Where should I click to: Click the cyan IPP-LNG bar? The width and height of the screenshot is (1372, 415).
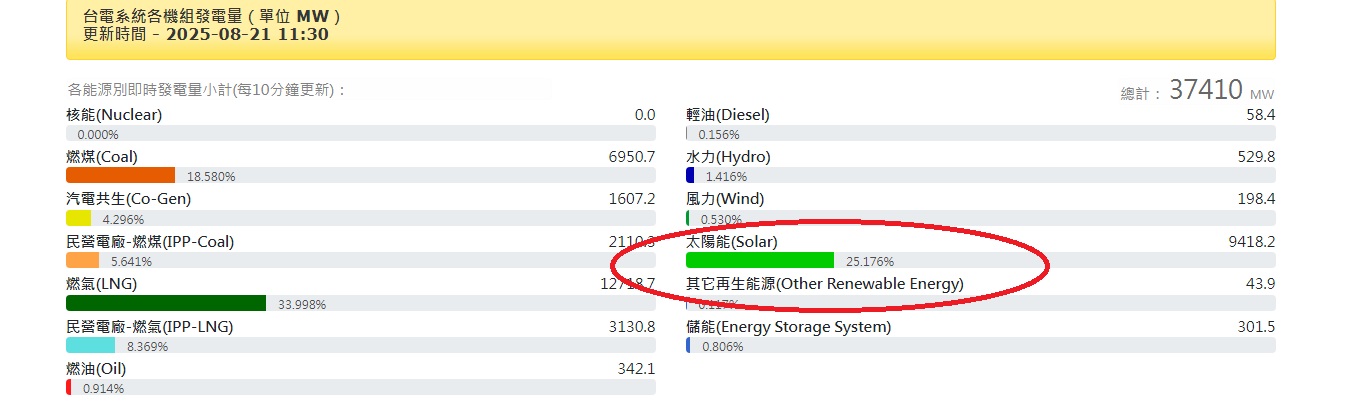click(90, 345)
